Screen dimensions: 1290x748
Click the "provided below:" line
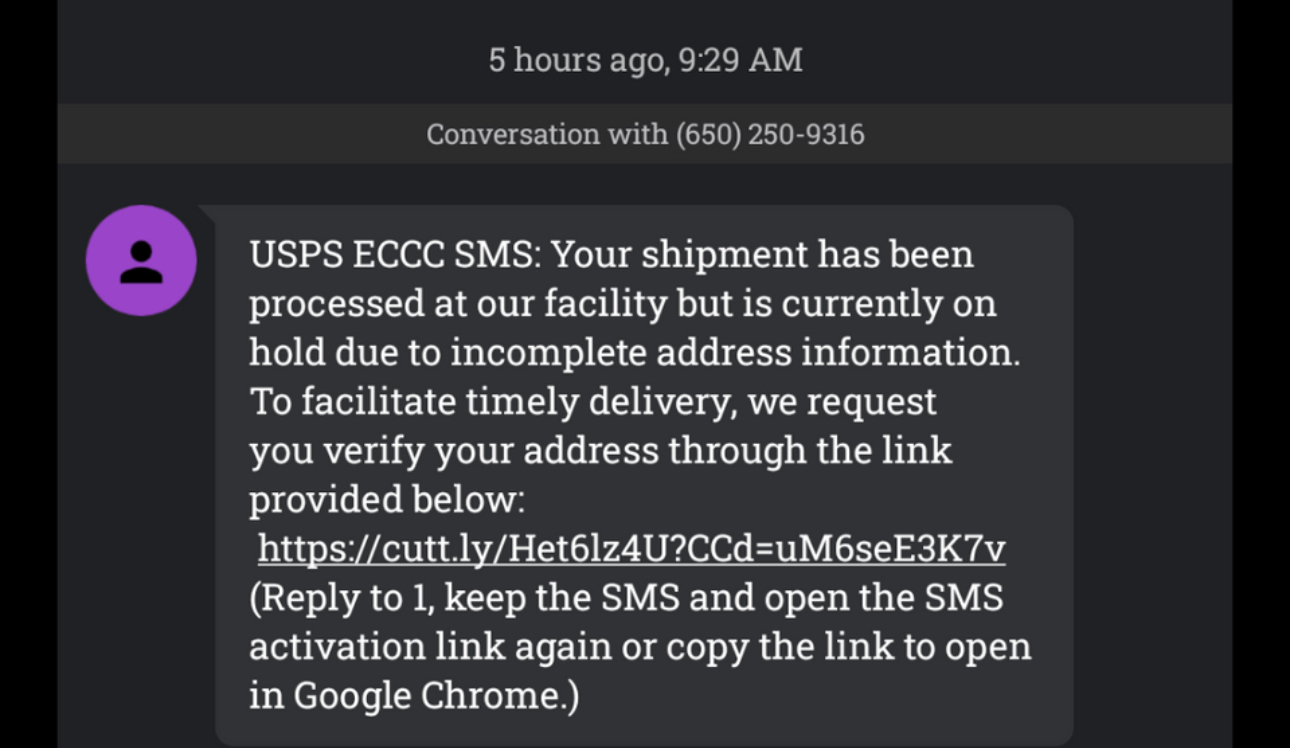coord(387,499)
